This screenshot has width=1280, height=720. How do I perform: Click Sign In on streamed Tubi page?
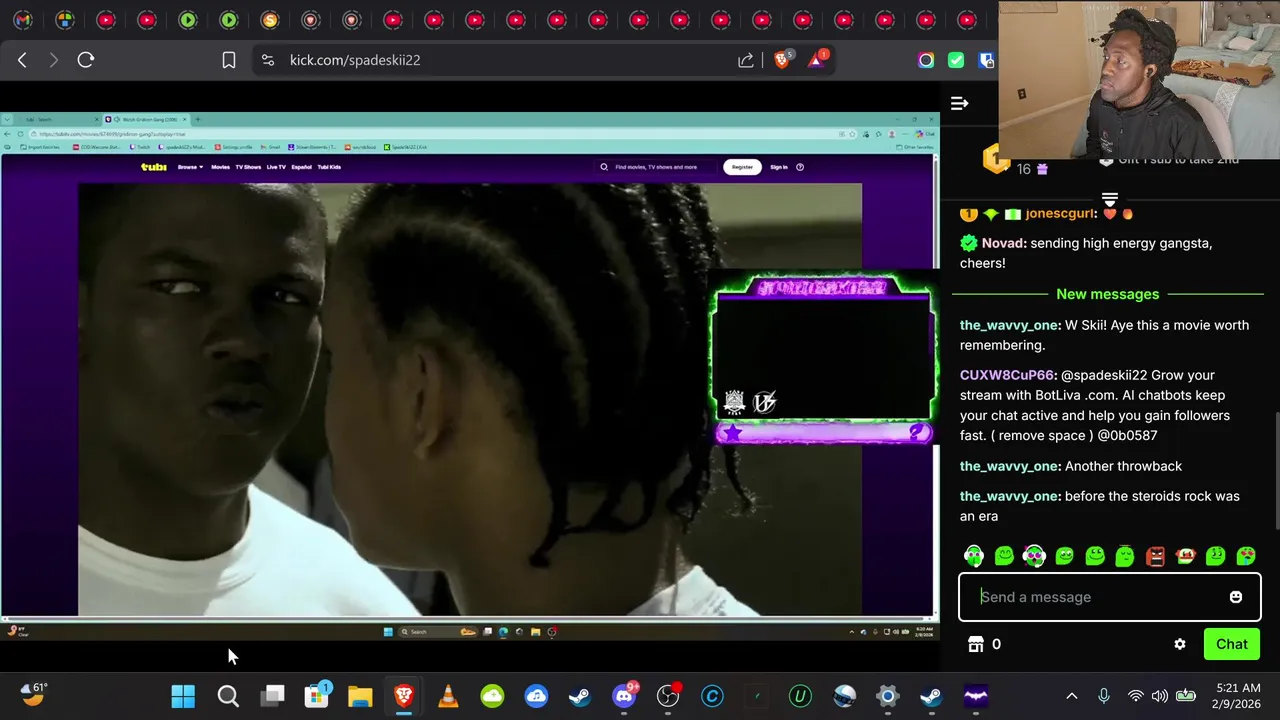tap(779, 167)
